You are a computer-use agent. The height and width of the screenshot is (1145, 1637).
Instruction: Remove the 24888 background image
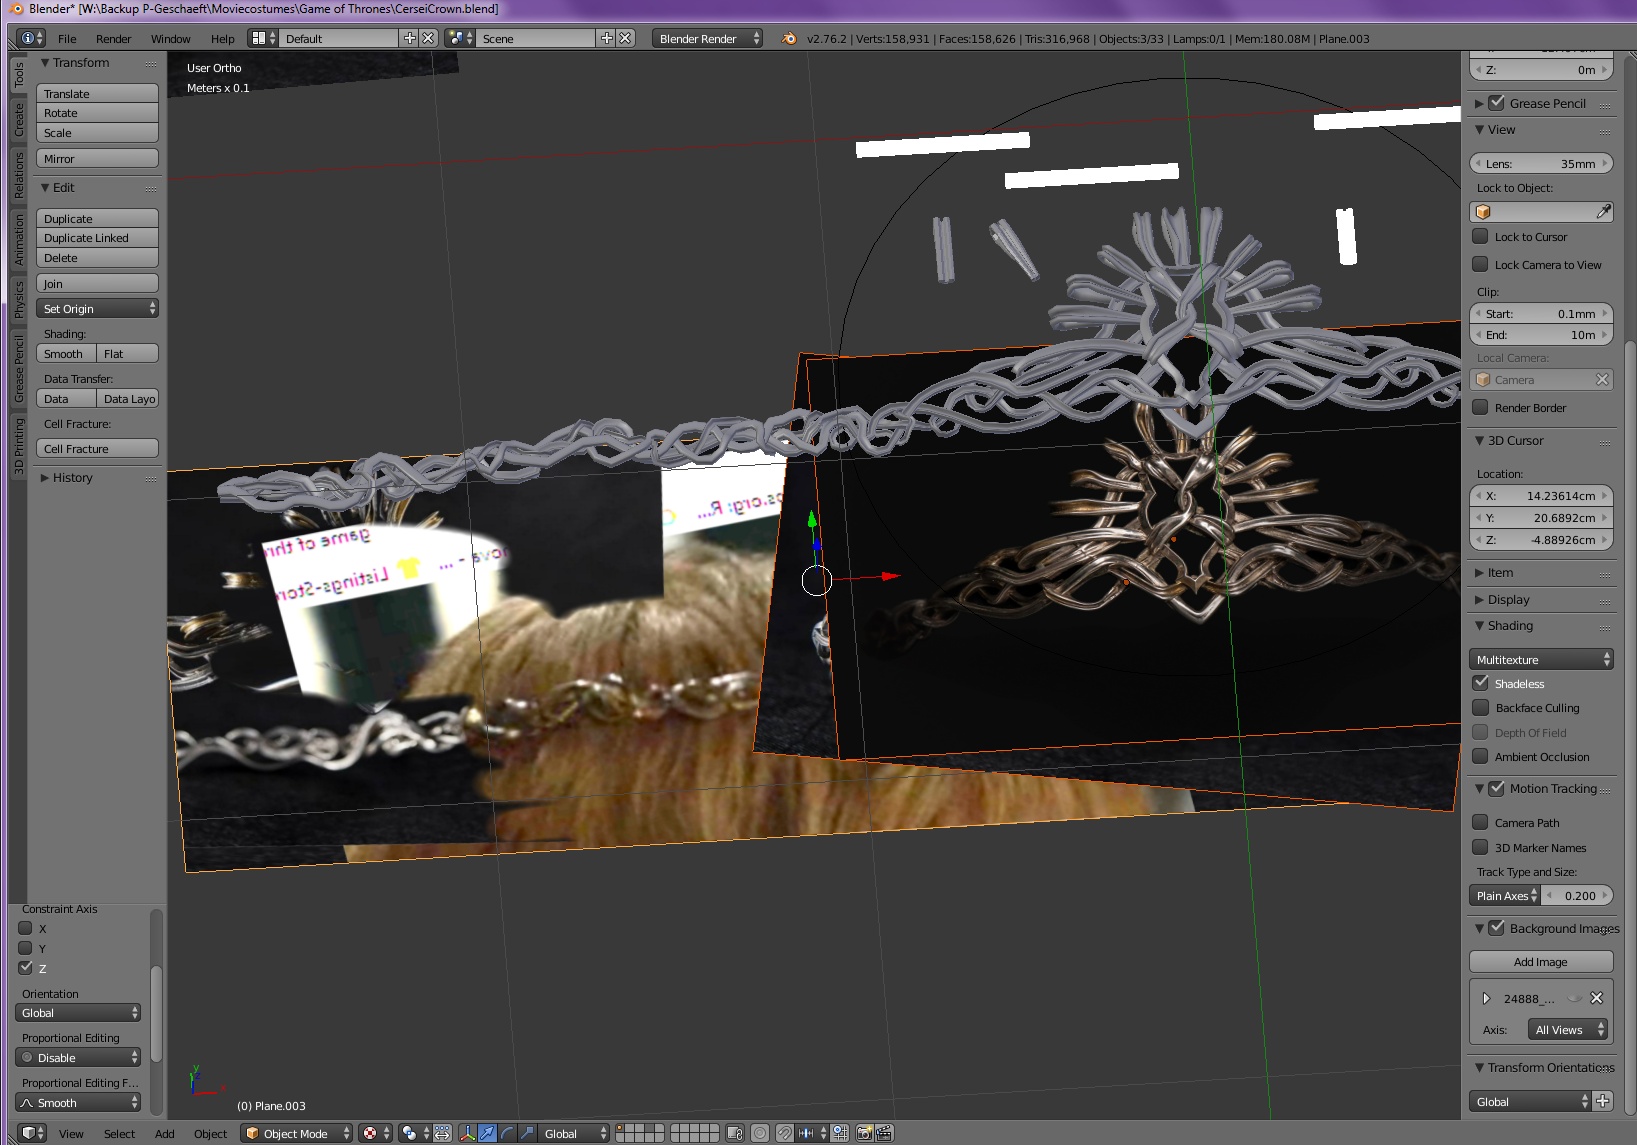[x=1597, y=998]
